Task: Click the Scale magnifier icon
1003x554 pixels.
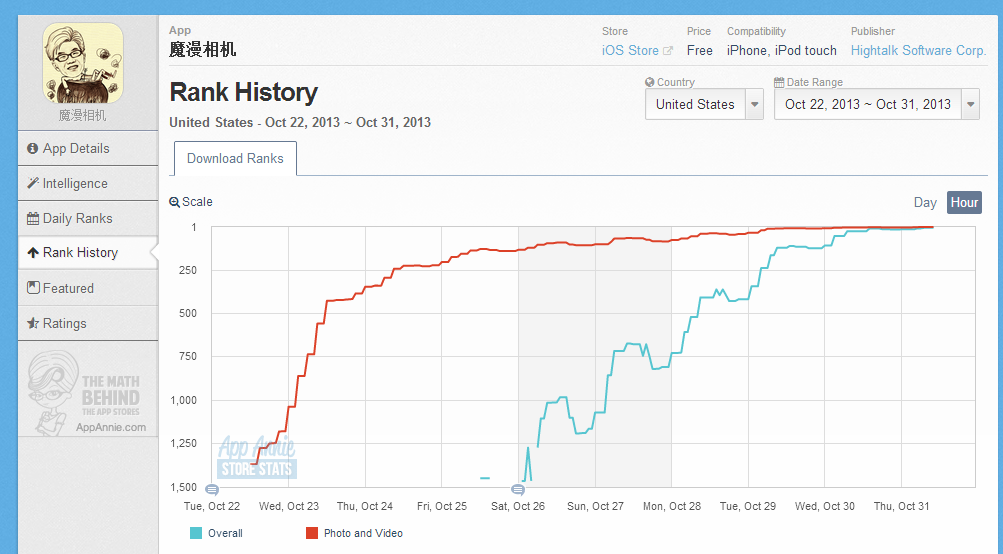Action: click(x=175, y=202)
